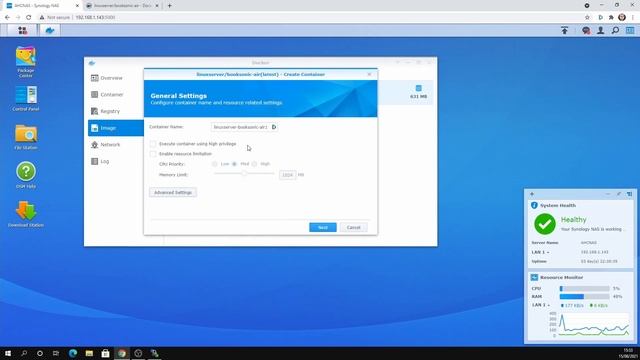Open Windows taskbar search
640x360 pixels.
tap(24, 353)
